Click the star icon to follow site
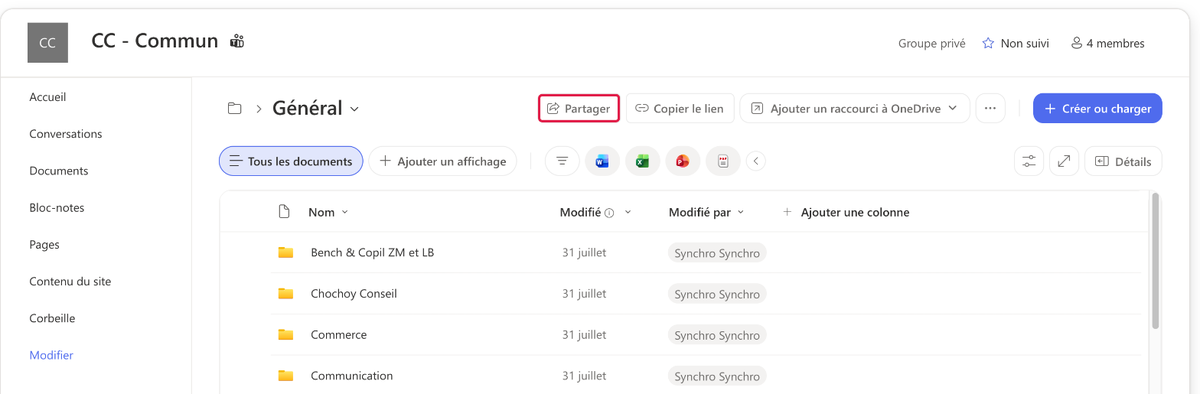The image size is (1200, 394). (x=988, y=43)
